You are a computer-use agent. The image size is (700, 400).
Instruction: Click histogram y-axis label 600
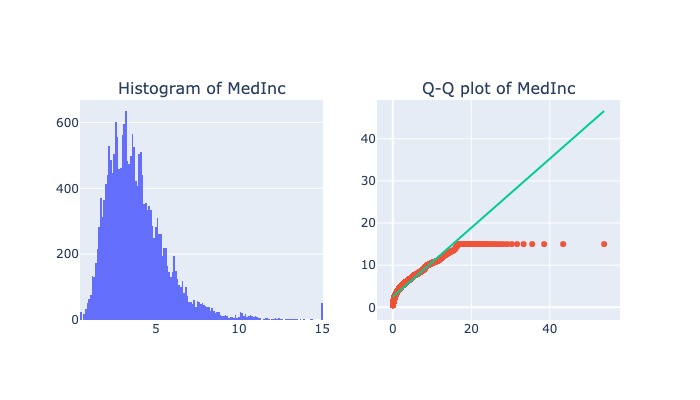click(x=67, y=122)
